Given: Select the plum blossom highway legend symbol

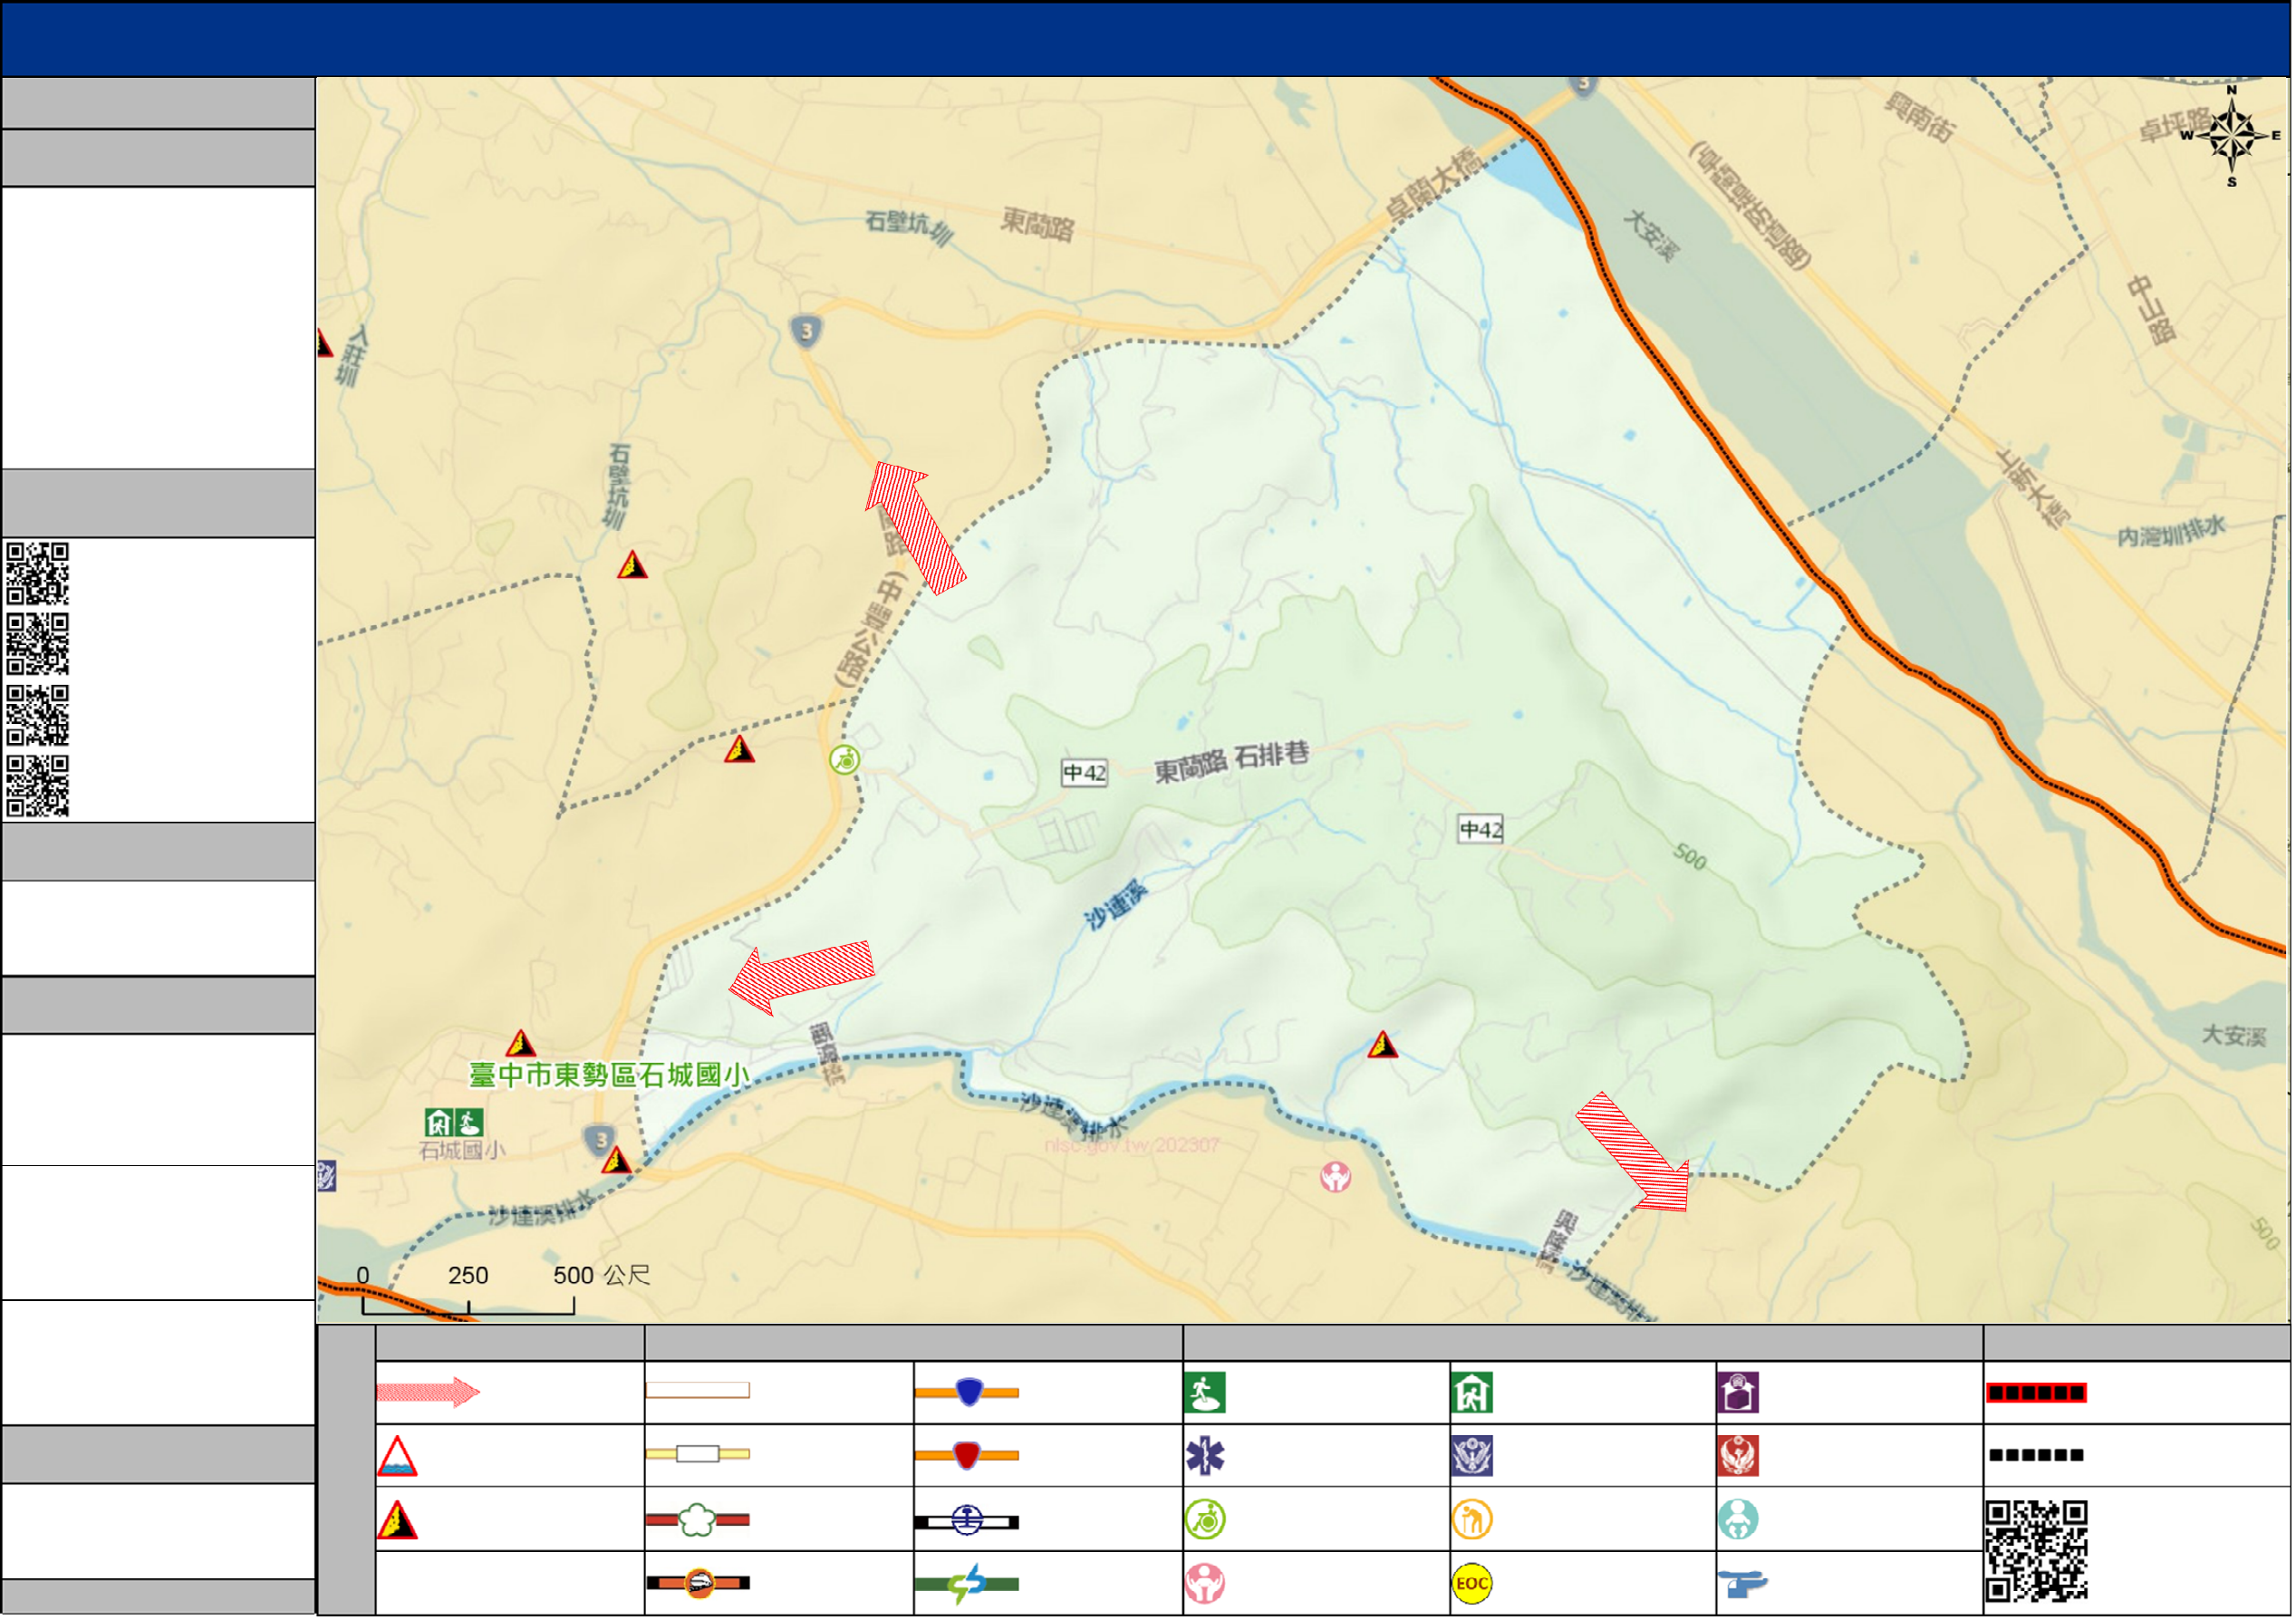Looking at the screenshot, I should click(x=698, y=1521).
